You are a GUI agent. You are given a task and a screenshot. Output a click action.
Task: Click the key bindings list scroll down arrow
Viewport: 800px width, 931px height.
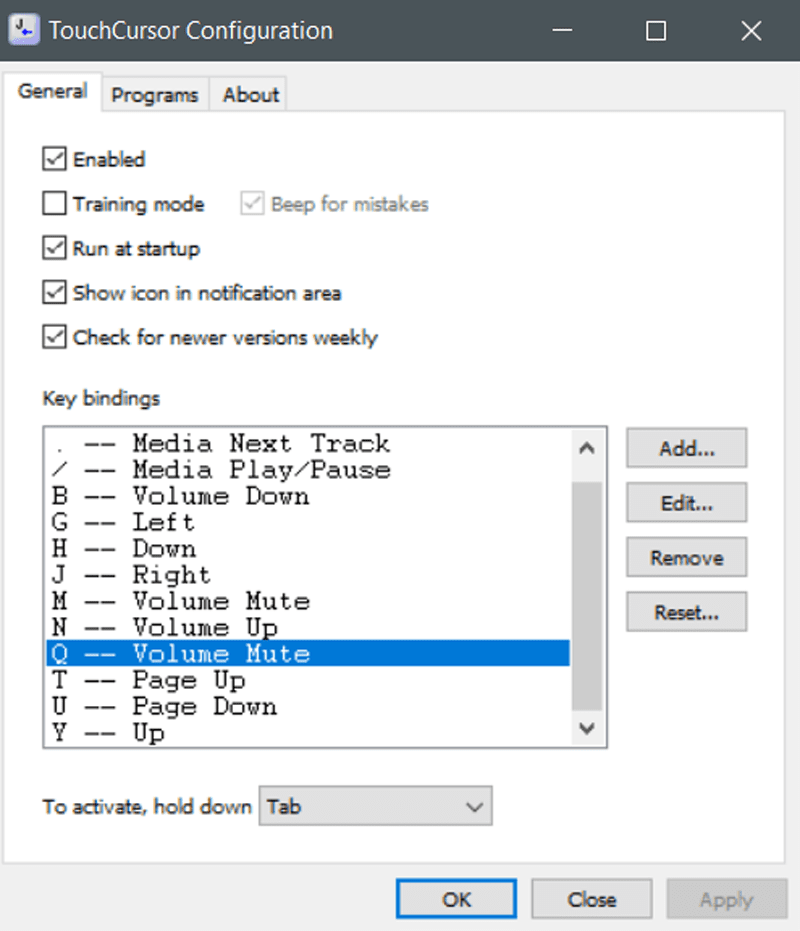pos(587,728)
